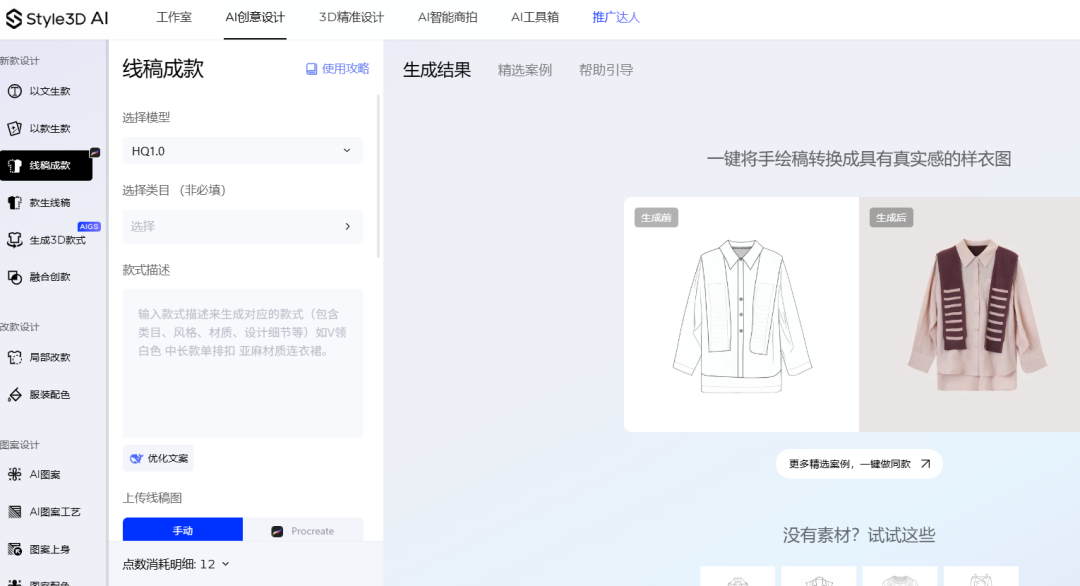The width and height of the screenshot is (1080, 586).
Task: Open the 推广达人 menu item
Action: point(616,17)
